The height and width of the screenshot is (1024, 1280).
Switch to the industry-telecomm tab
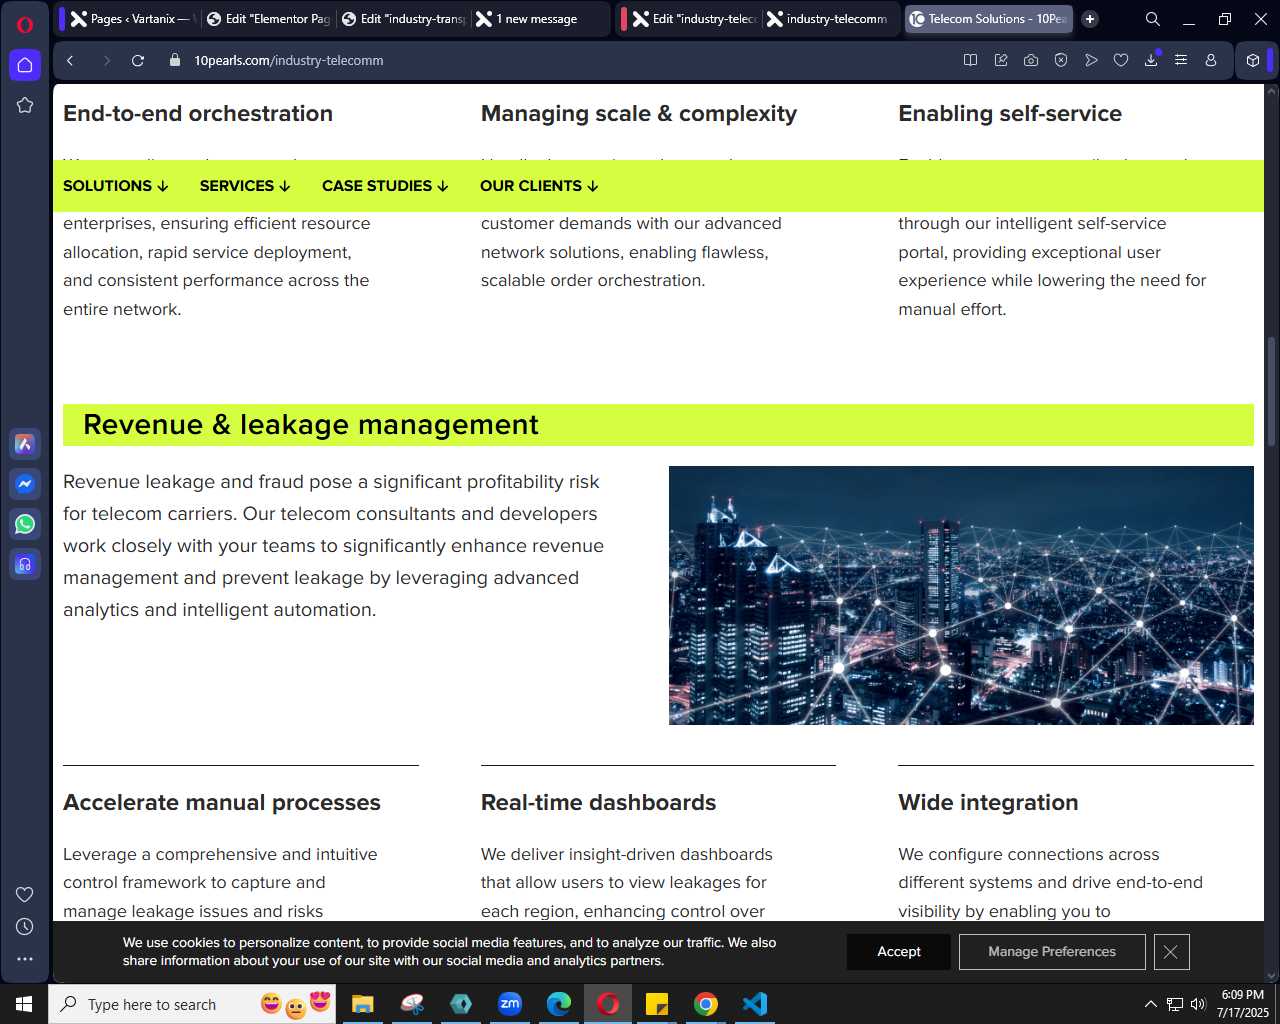tap(830, 19)
